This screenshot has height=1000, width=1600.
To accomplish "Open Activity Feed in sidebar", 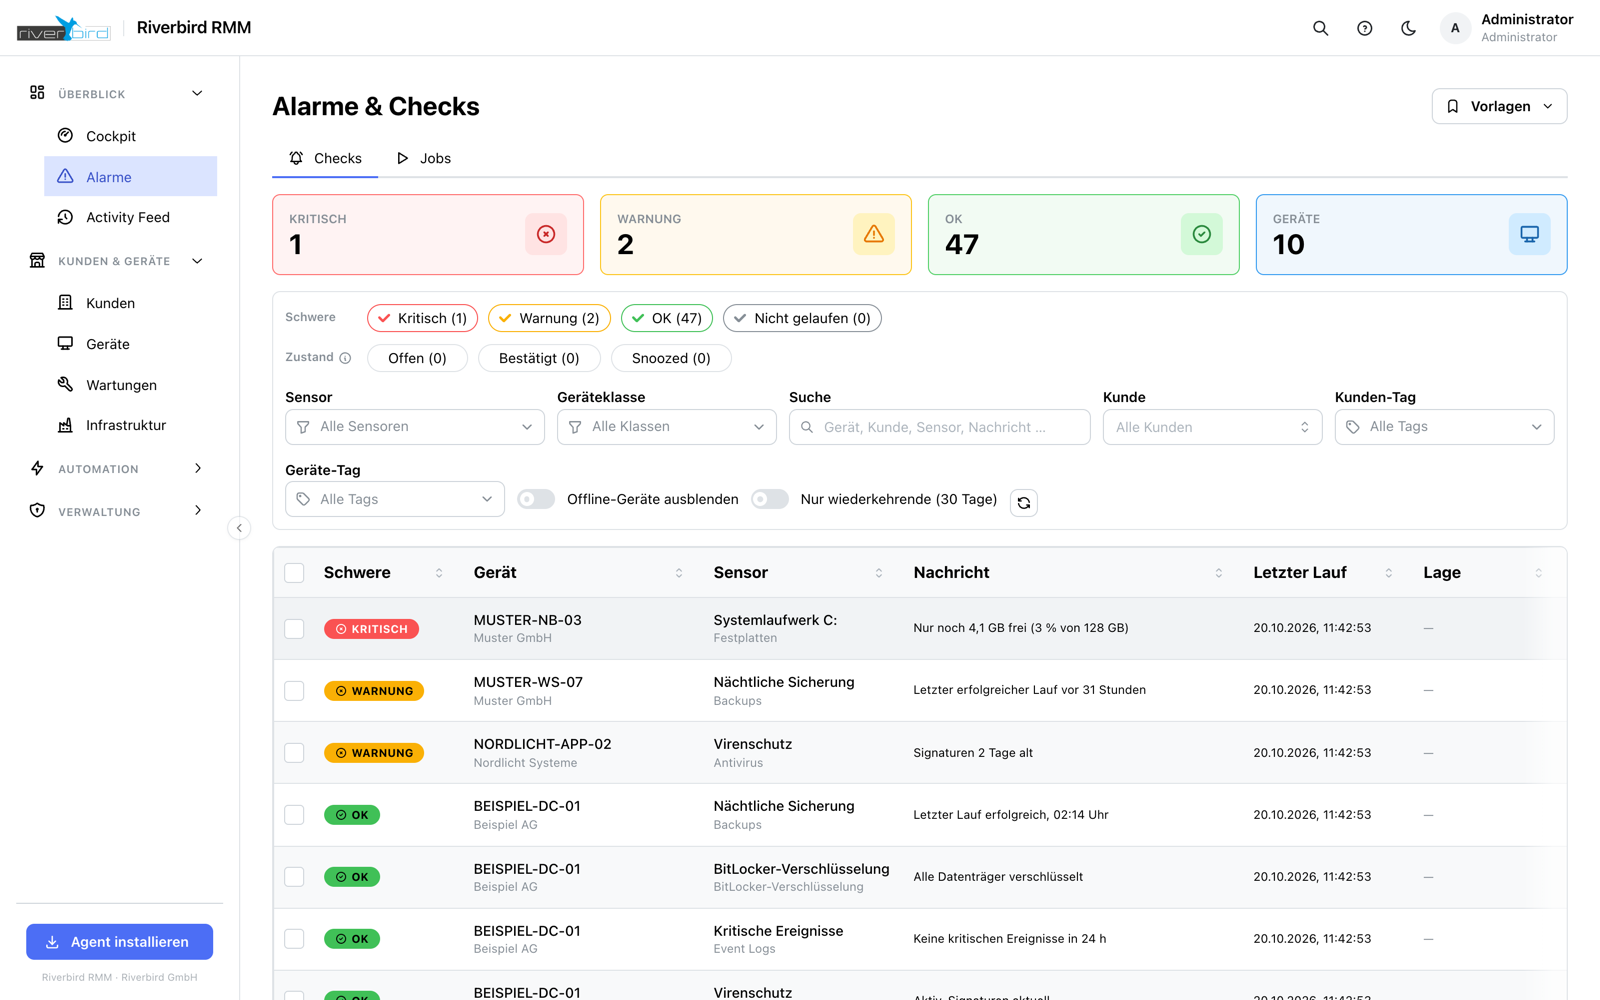I will (130, 217).
